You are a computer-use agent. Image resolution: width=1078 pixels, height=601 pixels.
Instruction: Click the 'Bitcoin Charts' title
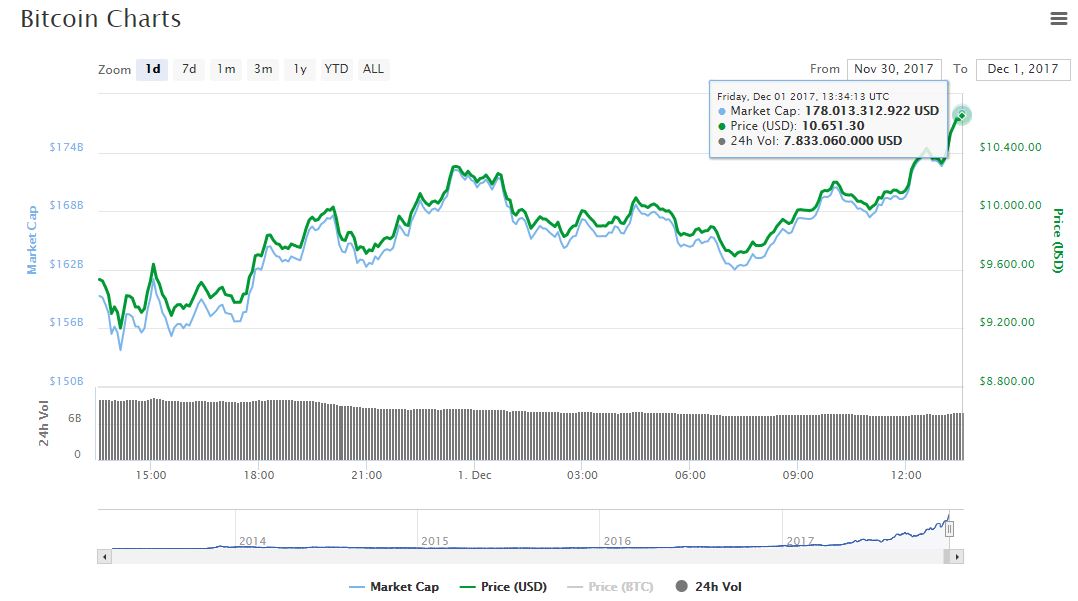[101, 19]
